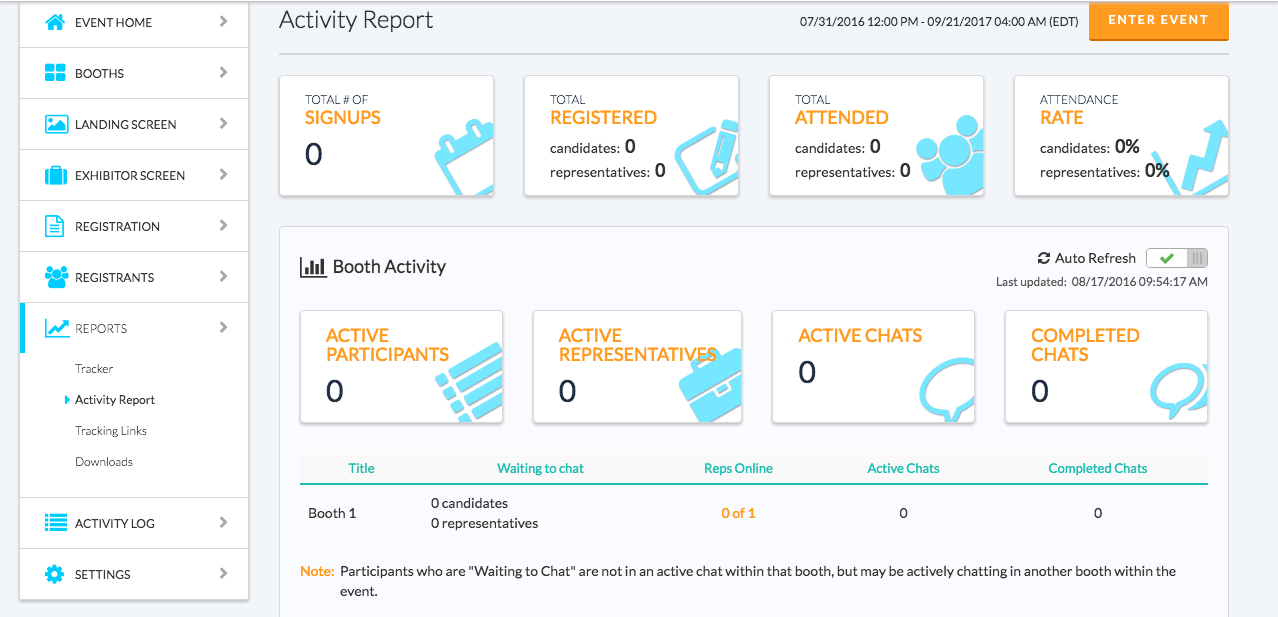Click the Activity Log list icon
This screenshot has width=1278, height=617.
tap(56, 523)
